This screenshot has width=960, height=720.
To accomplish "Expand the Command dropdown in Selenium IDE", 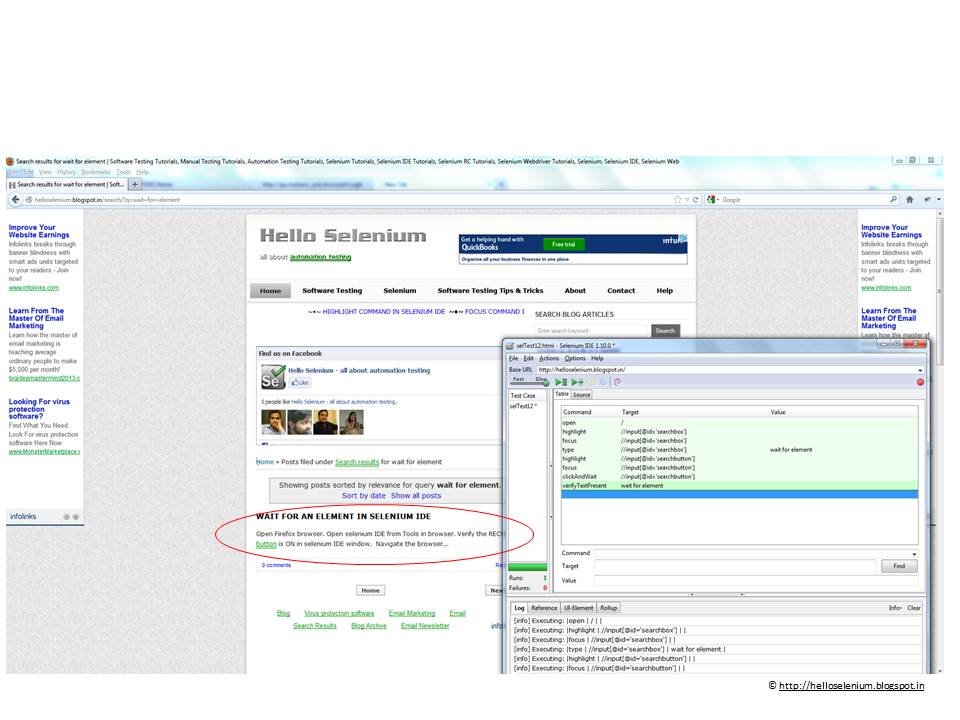I will click(916, 554).
